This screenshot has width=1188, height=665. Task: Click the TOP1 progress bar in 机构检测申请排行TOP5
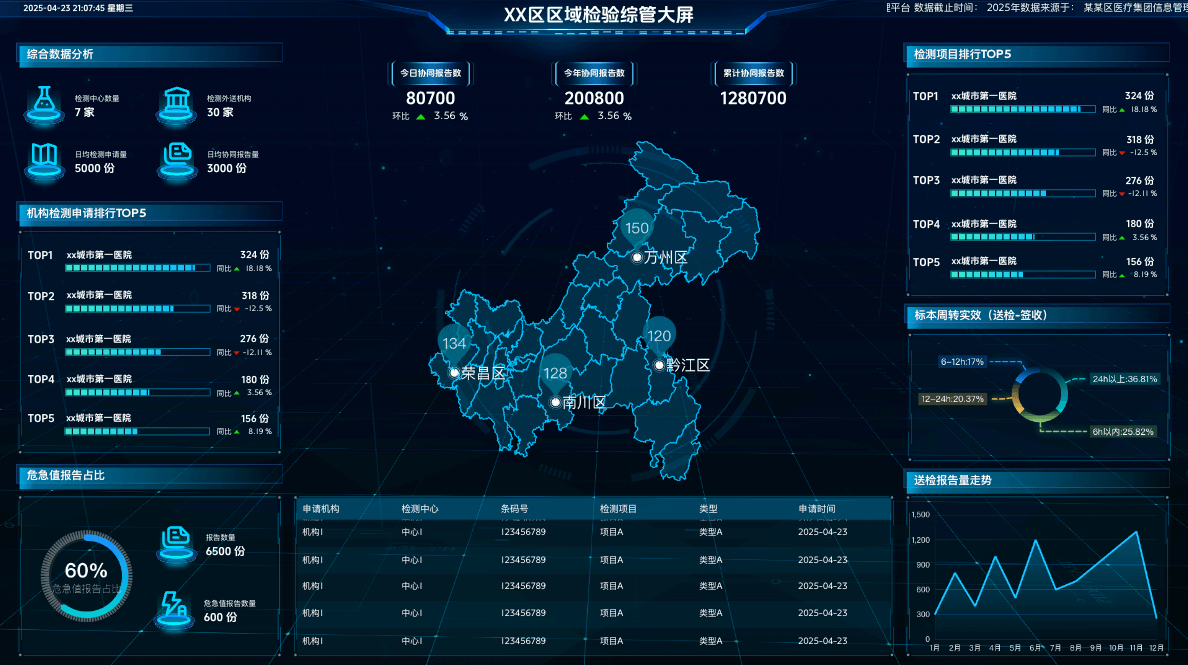click(x=137, y=268)
